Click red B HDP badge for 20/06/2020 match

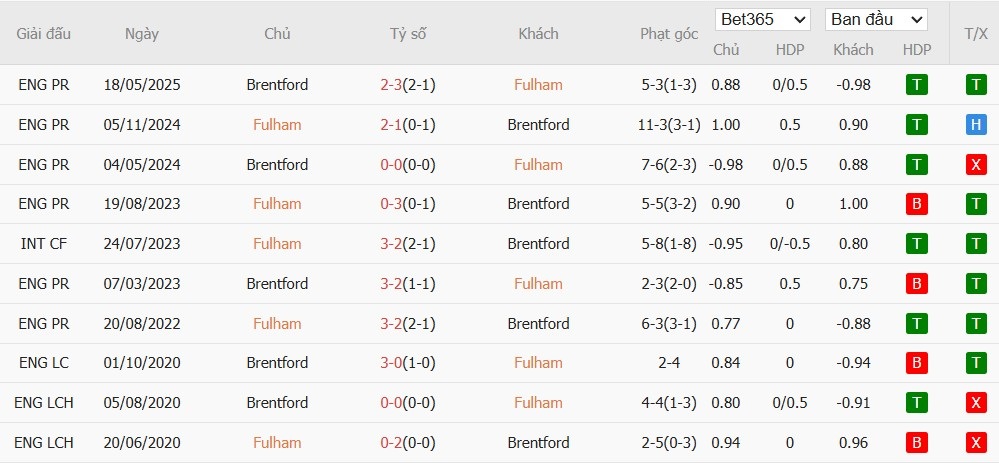tap(916, 443)
